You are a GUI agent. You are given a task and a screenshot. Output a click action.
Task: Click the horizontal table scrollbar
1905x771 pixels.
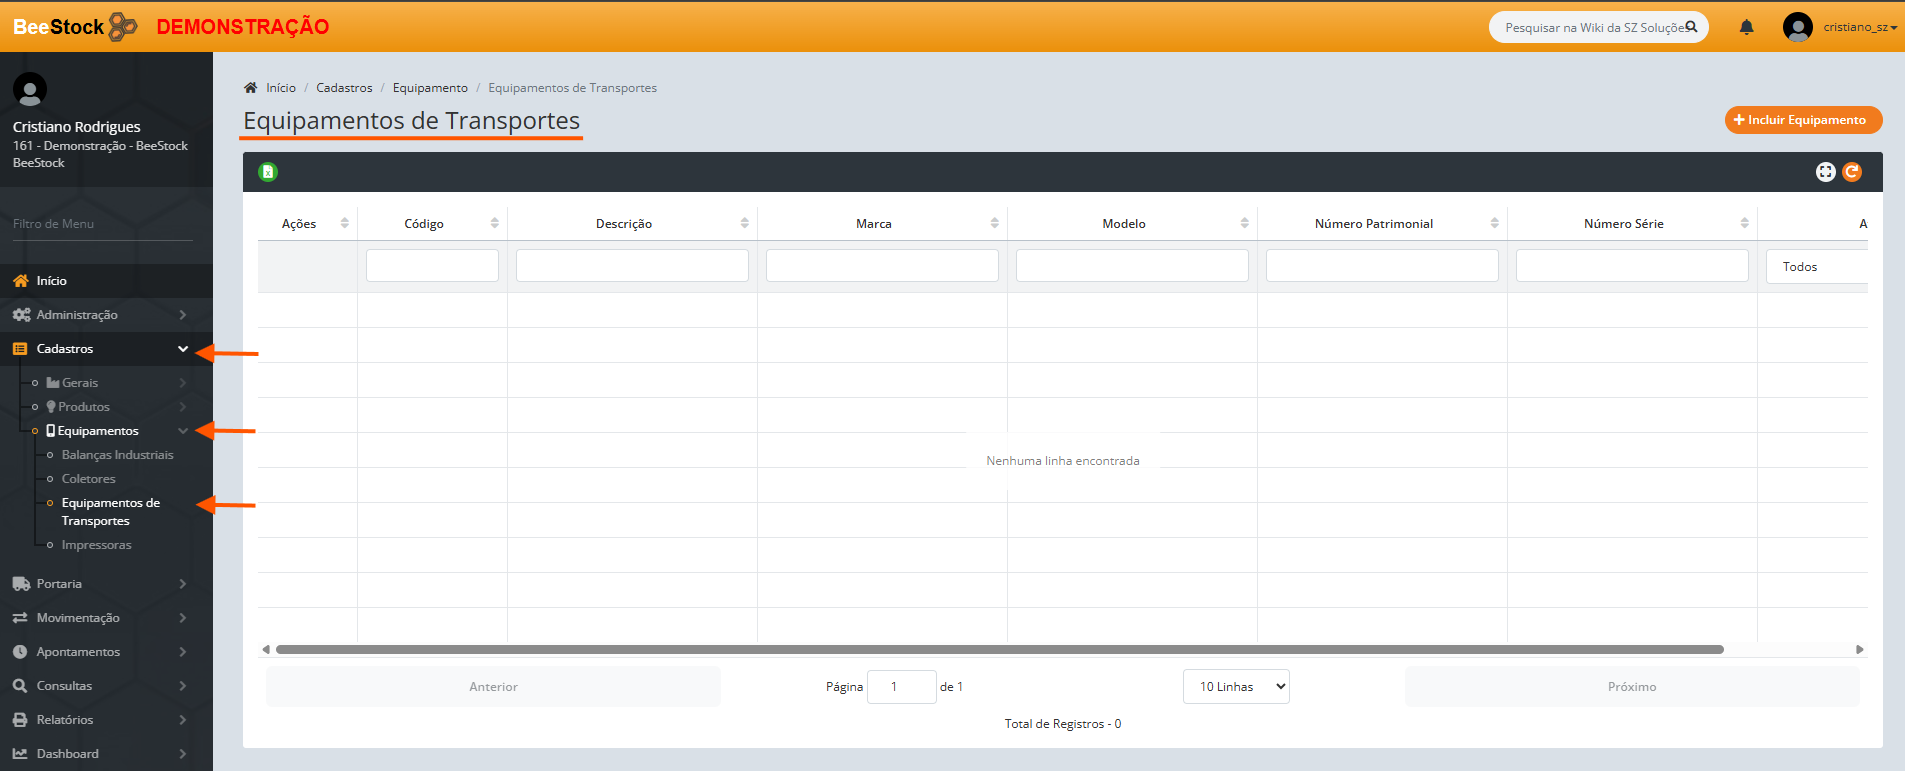1000,649
